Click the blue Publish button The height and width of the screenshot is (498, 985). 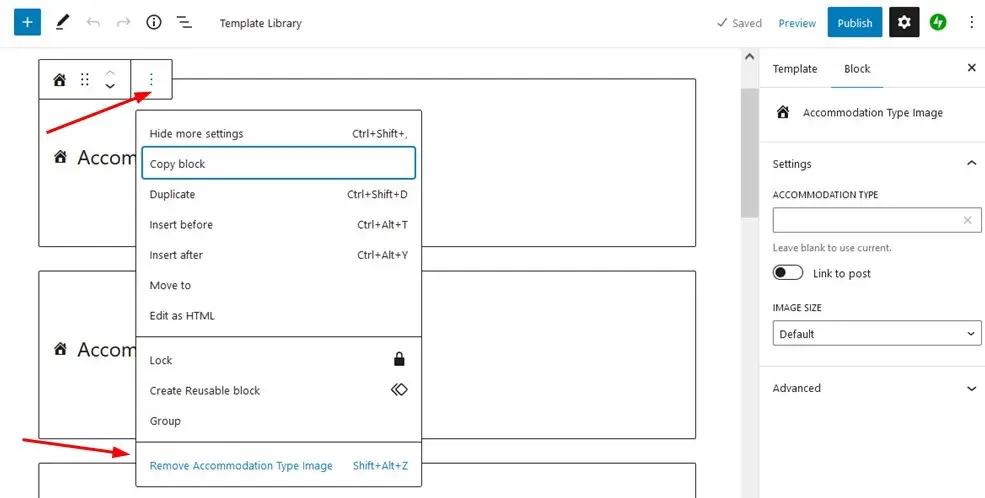854,23
